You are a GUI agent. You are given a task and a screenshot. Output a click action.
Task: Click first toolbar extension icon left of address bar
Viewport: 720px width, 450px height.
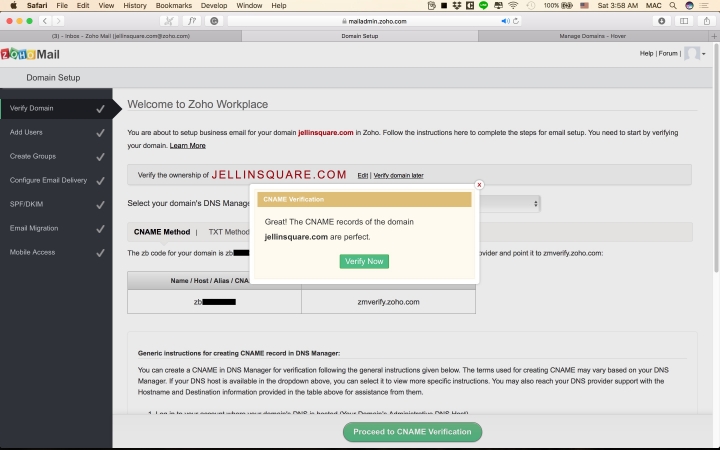point(169,21)
